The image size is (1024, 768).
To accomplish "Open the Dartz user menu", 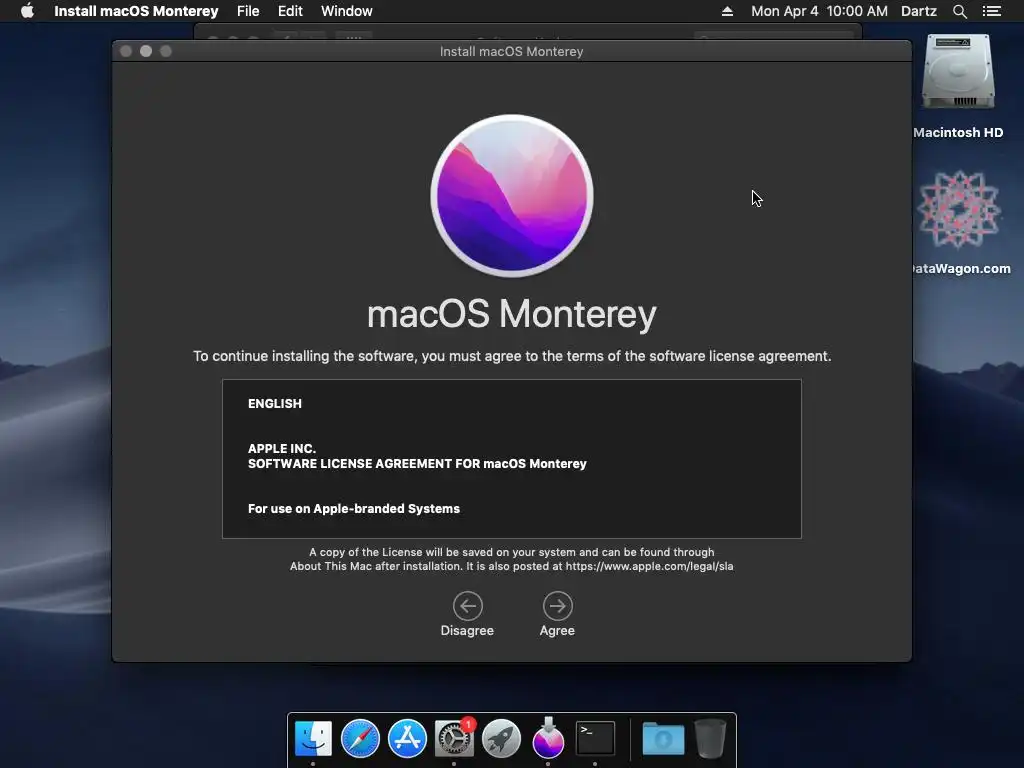I will [x=918, y=11].
